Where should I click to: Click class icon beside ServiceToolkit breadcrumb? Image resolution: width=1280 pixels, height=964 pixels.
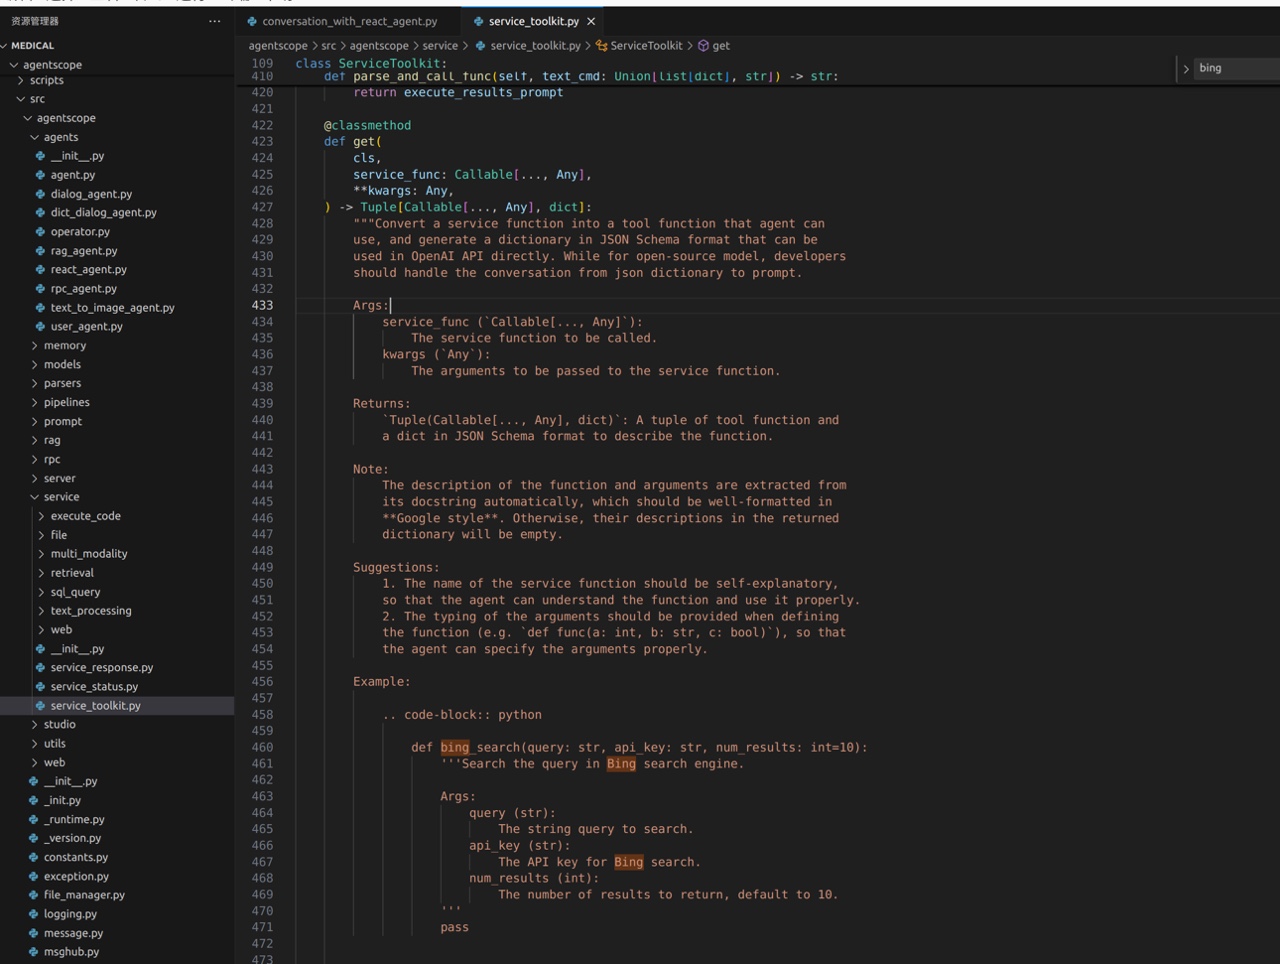[601, 46]
